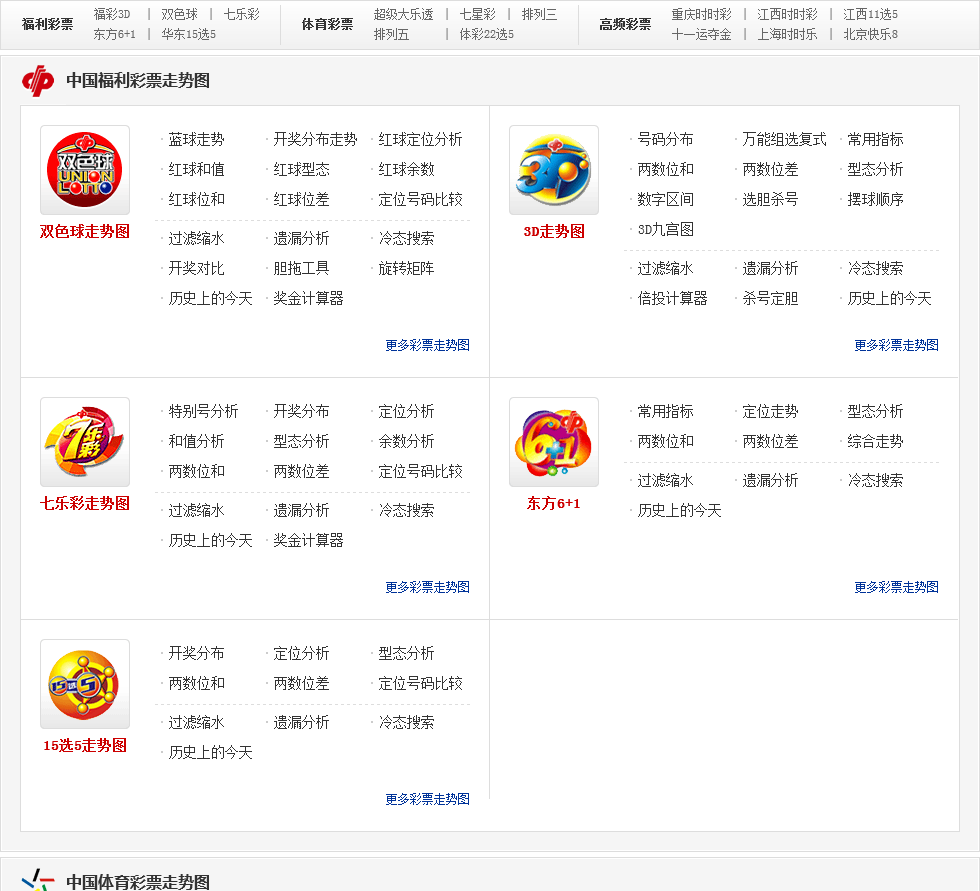This screenshot has height=891, width=980.
Task: Open 旋转矩阵 link
Action: [x=406, y=268]
